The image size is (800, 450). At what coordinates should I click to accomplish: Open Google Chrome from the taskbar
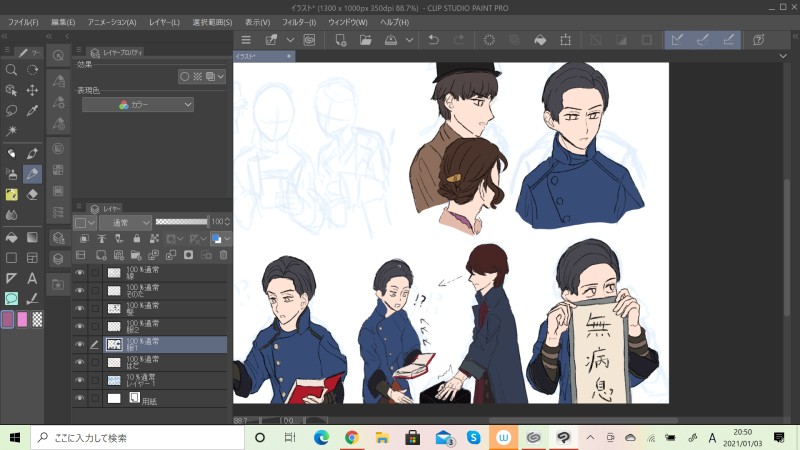click(x=351, y=438)
